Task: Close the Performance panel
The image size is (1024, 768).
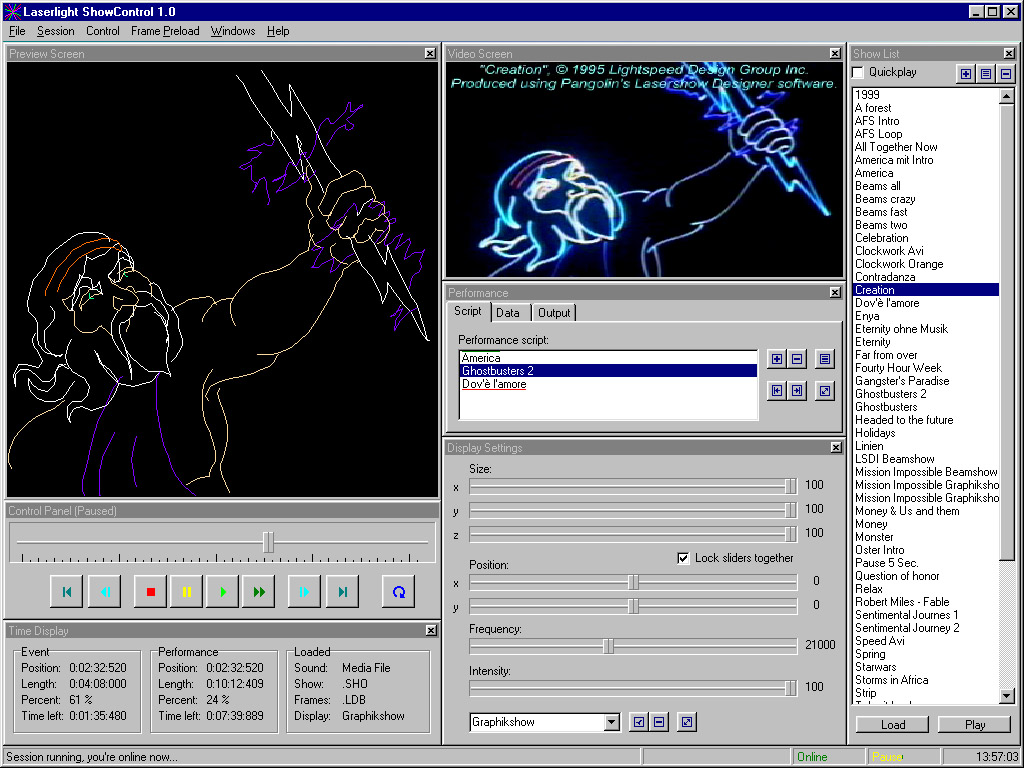Action: (835, 293)
